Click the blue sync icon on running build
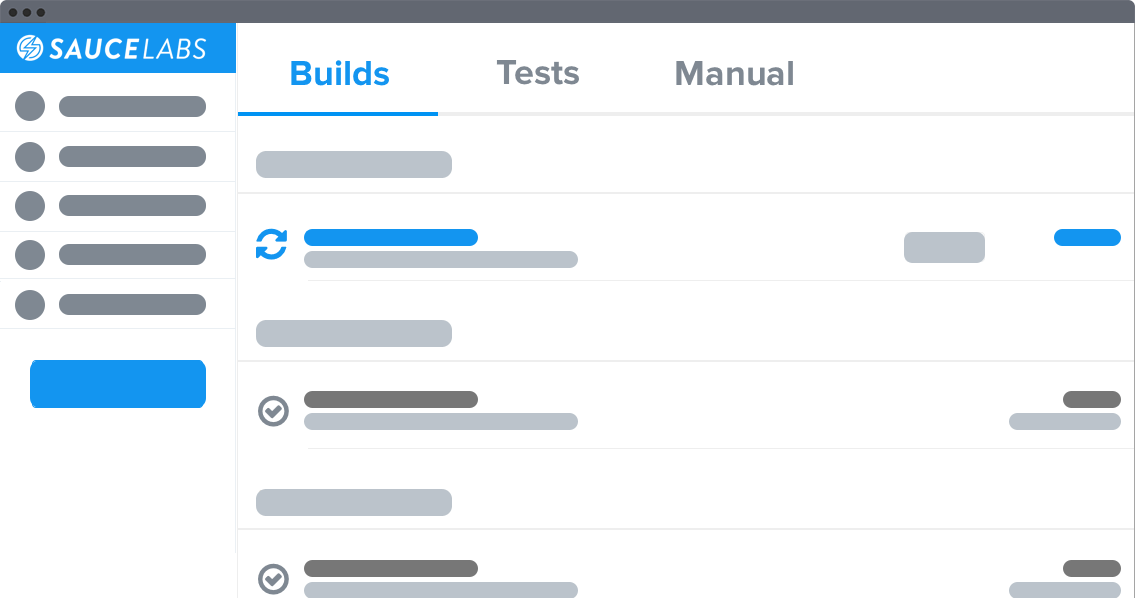This screenshot has width=1135, height=598. (271, 244)
